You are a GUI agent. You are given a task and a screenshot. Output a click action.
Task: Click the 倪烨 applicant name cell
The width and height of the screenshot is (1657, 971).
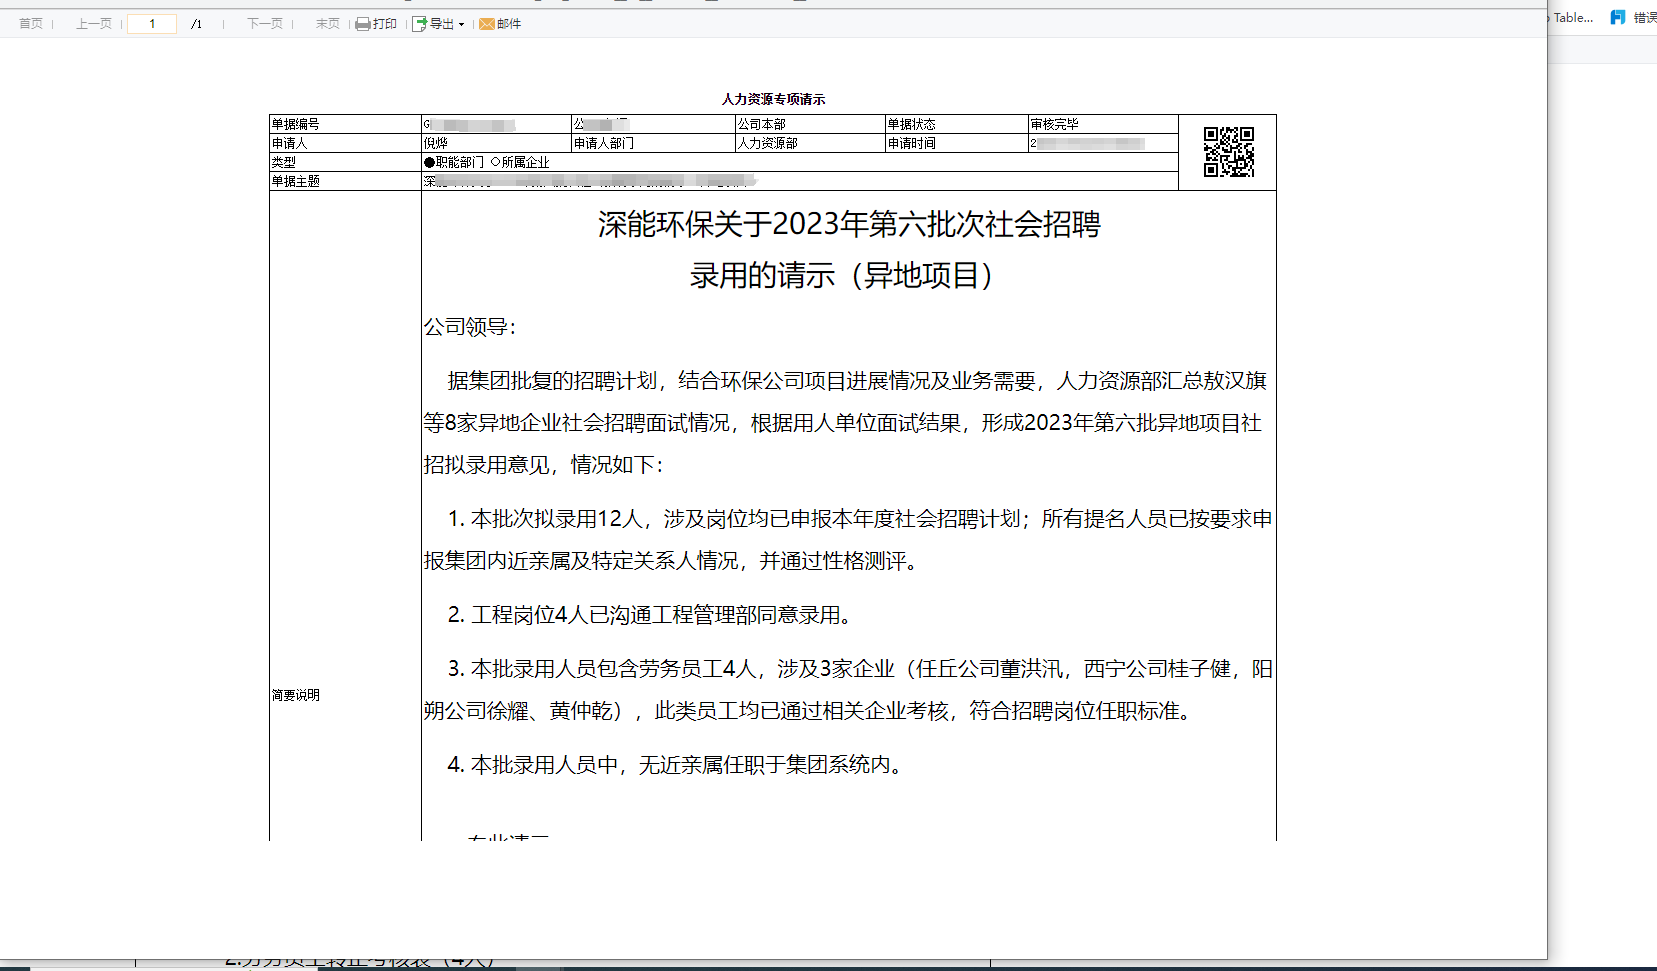[496, 143]
